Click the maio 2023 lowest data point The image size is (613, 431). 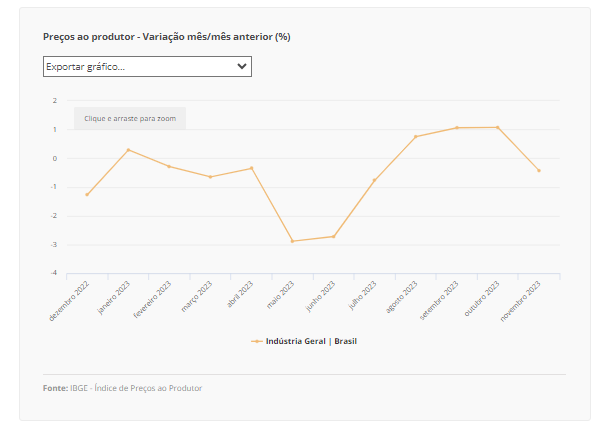click(292, 241)
